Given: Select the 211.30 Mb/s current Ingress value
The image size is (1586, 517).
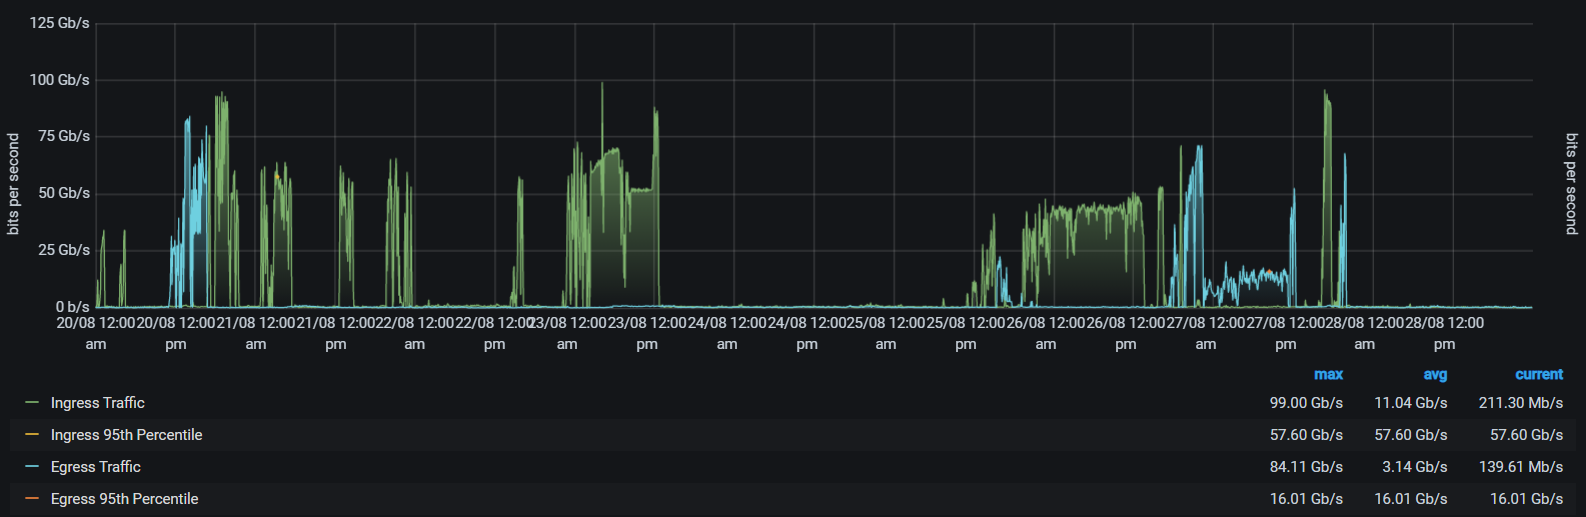Looking at the screenshot, I should point(1520,403).
